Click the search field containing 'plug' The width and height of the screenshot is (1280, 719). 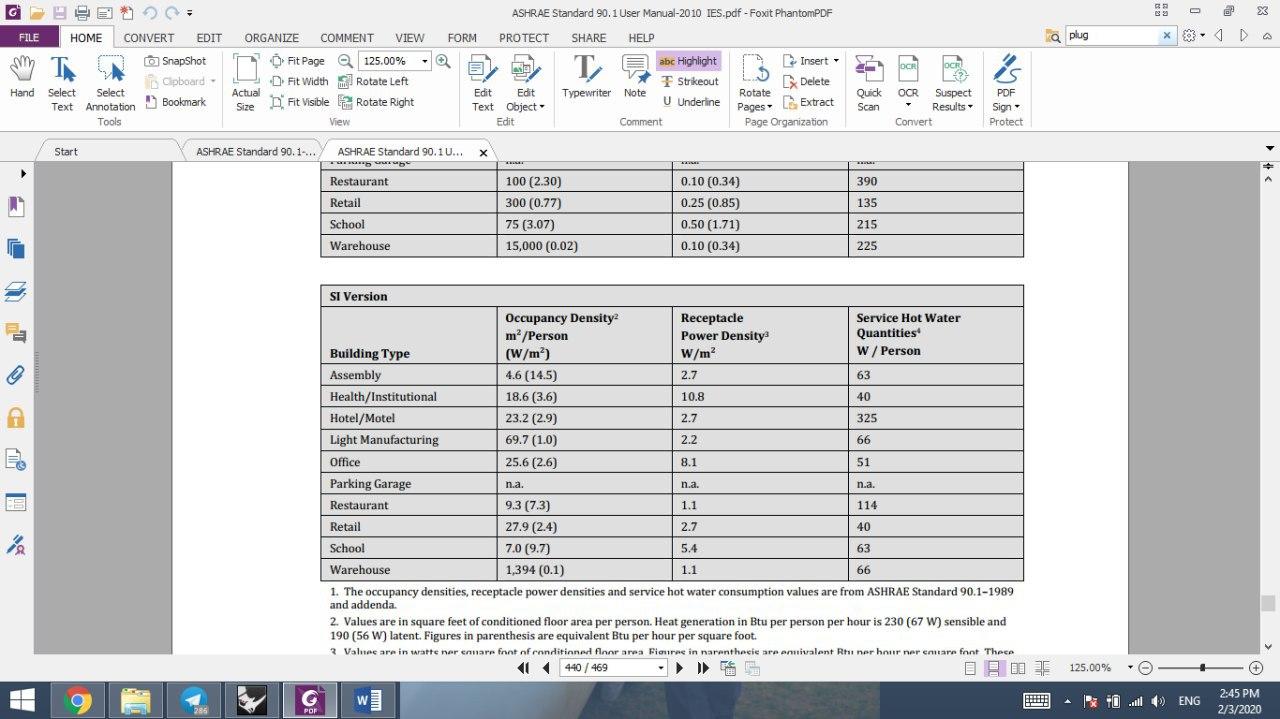point(1112,35)
